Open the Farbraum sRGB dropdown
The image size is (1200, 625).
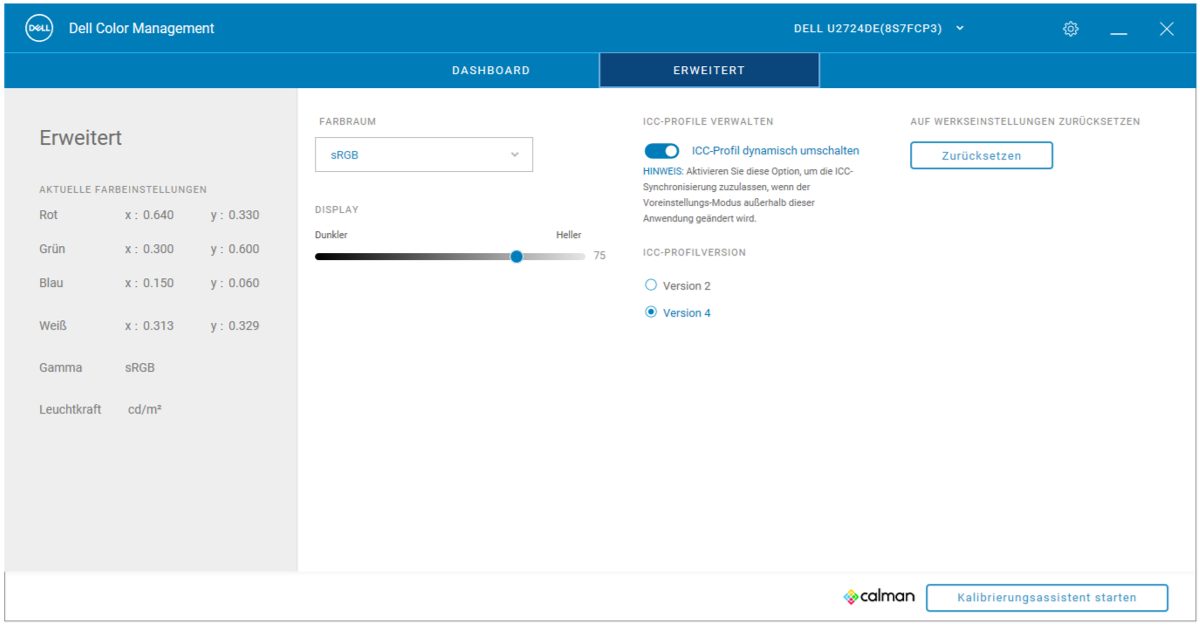point(423,155)
